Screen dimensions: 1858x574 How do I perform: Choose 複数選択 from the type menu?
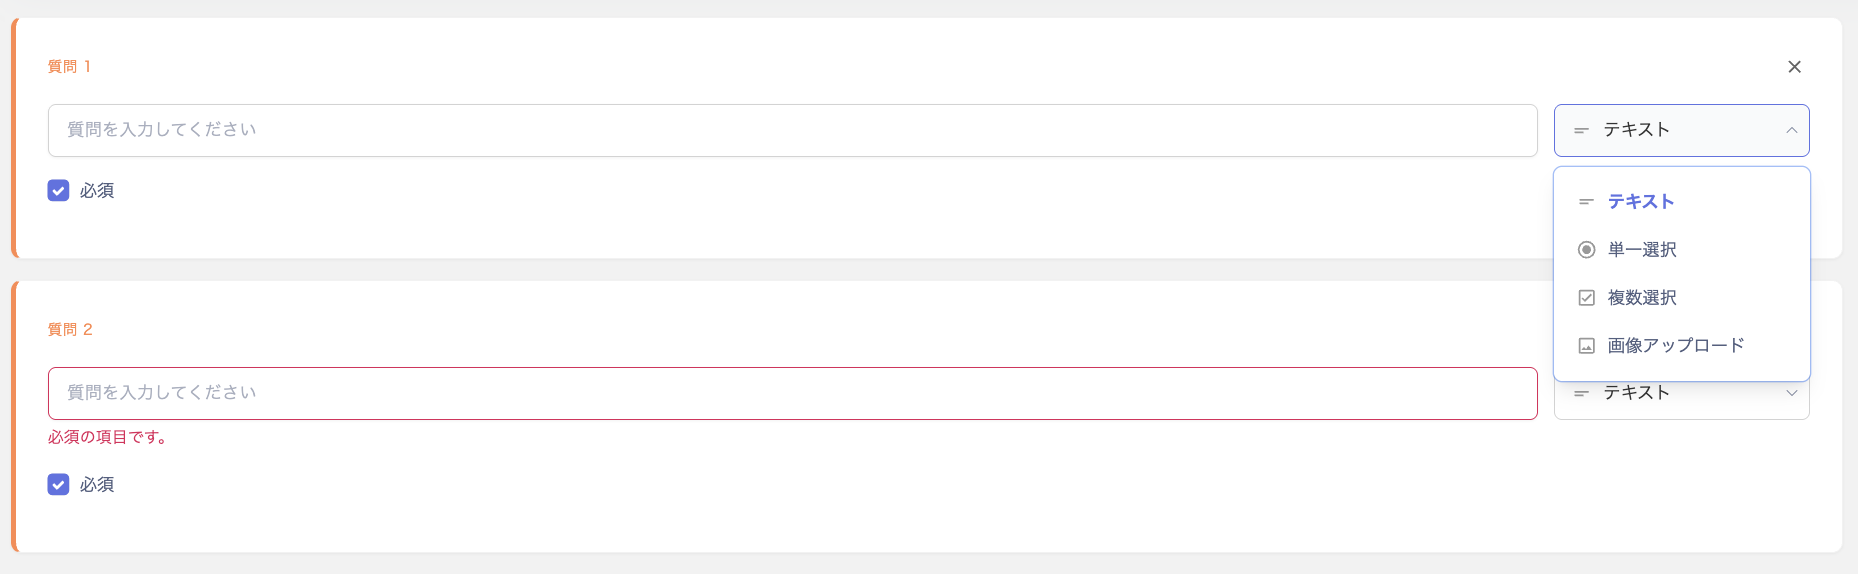pos(1642,298)
